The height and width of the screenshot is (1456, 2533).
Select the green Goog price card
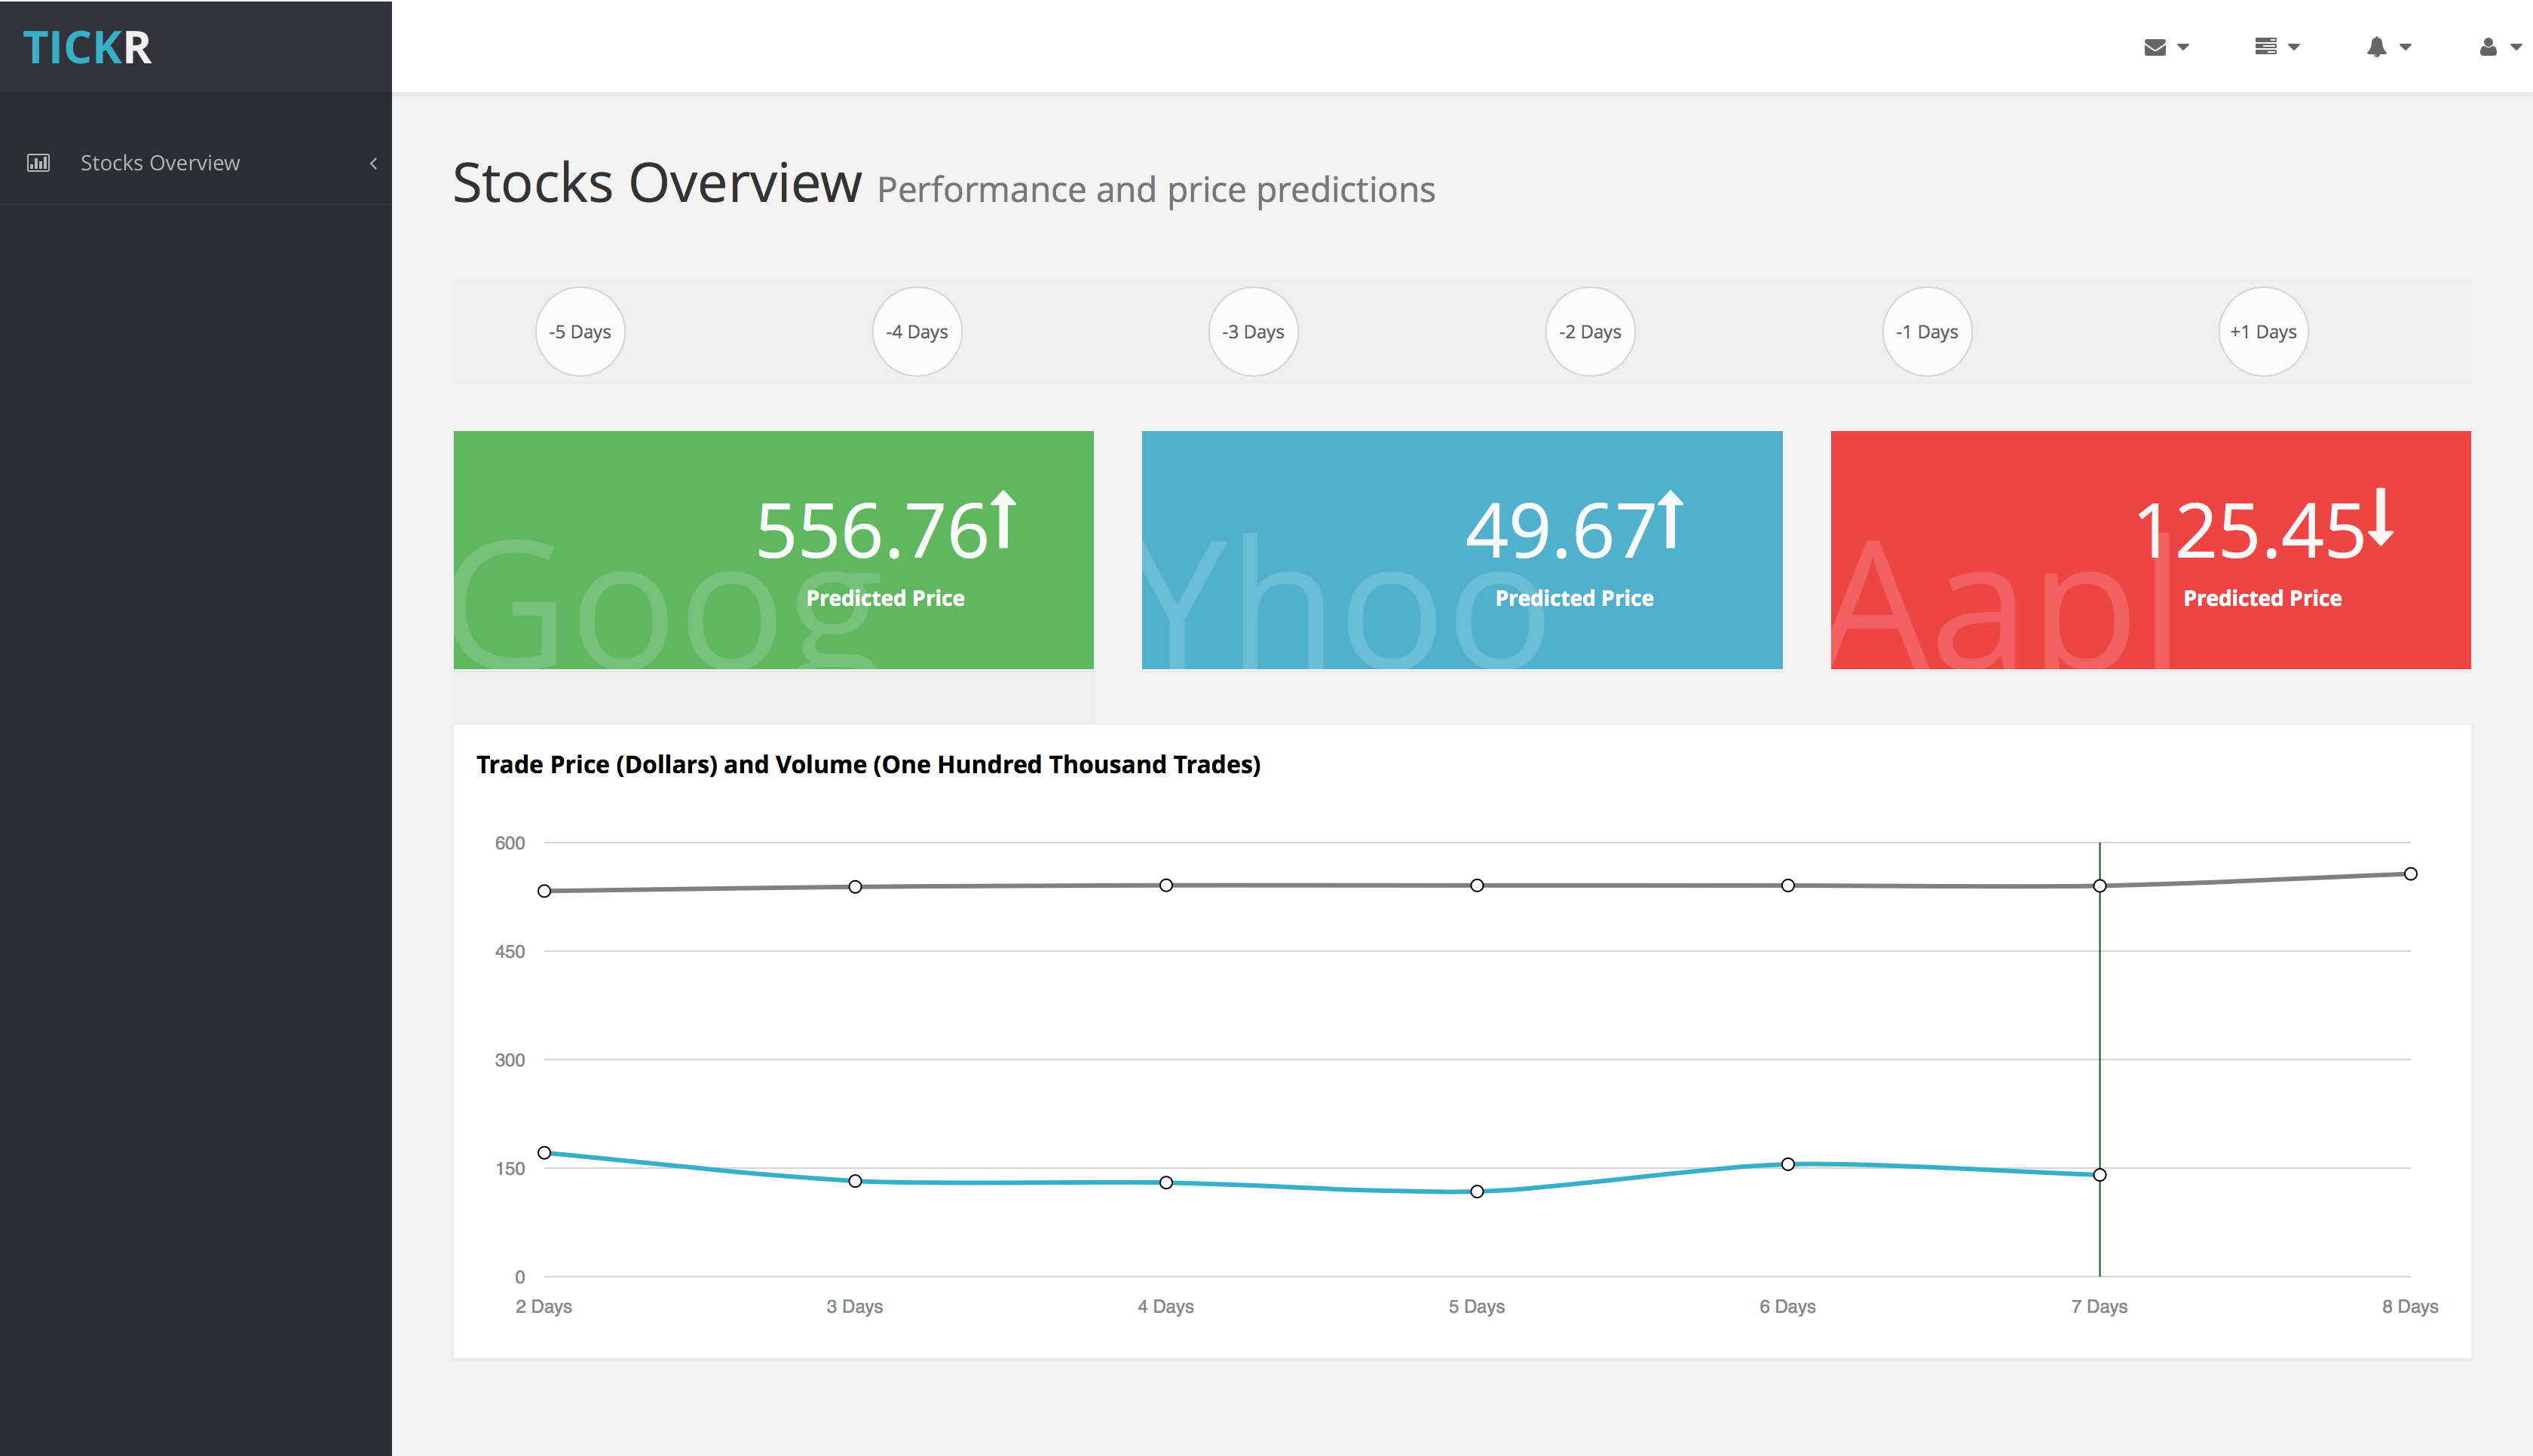[x=773, y=550]
